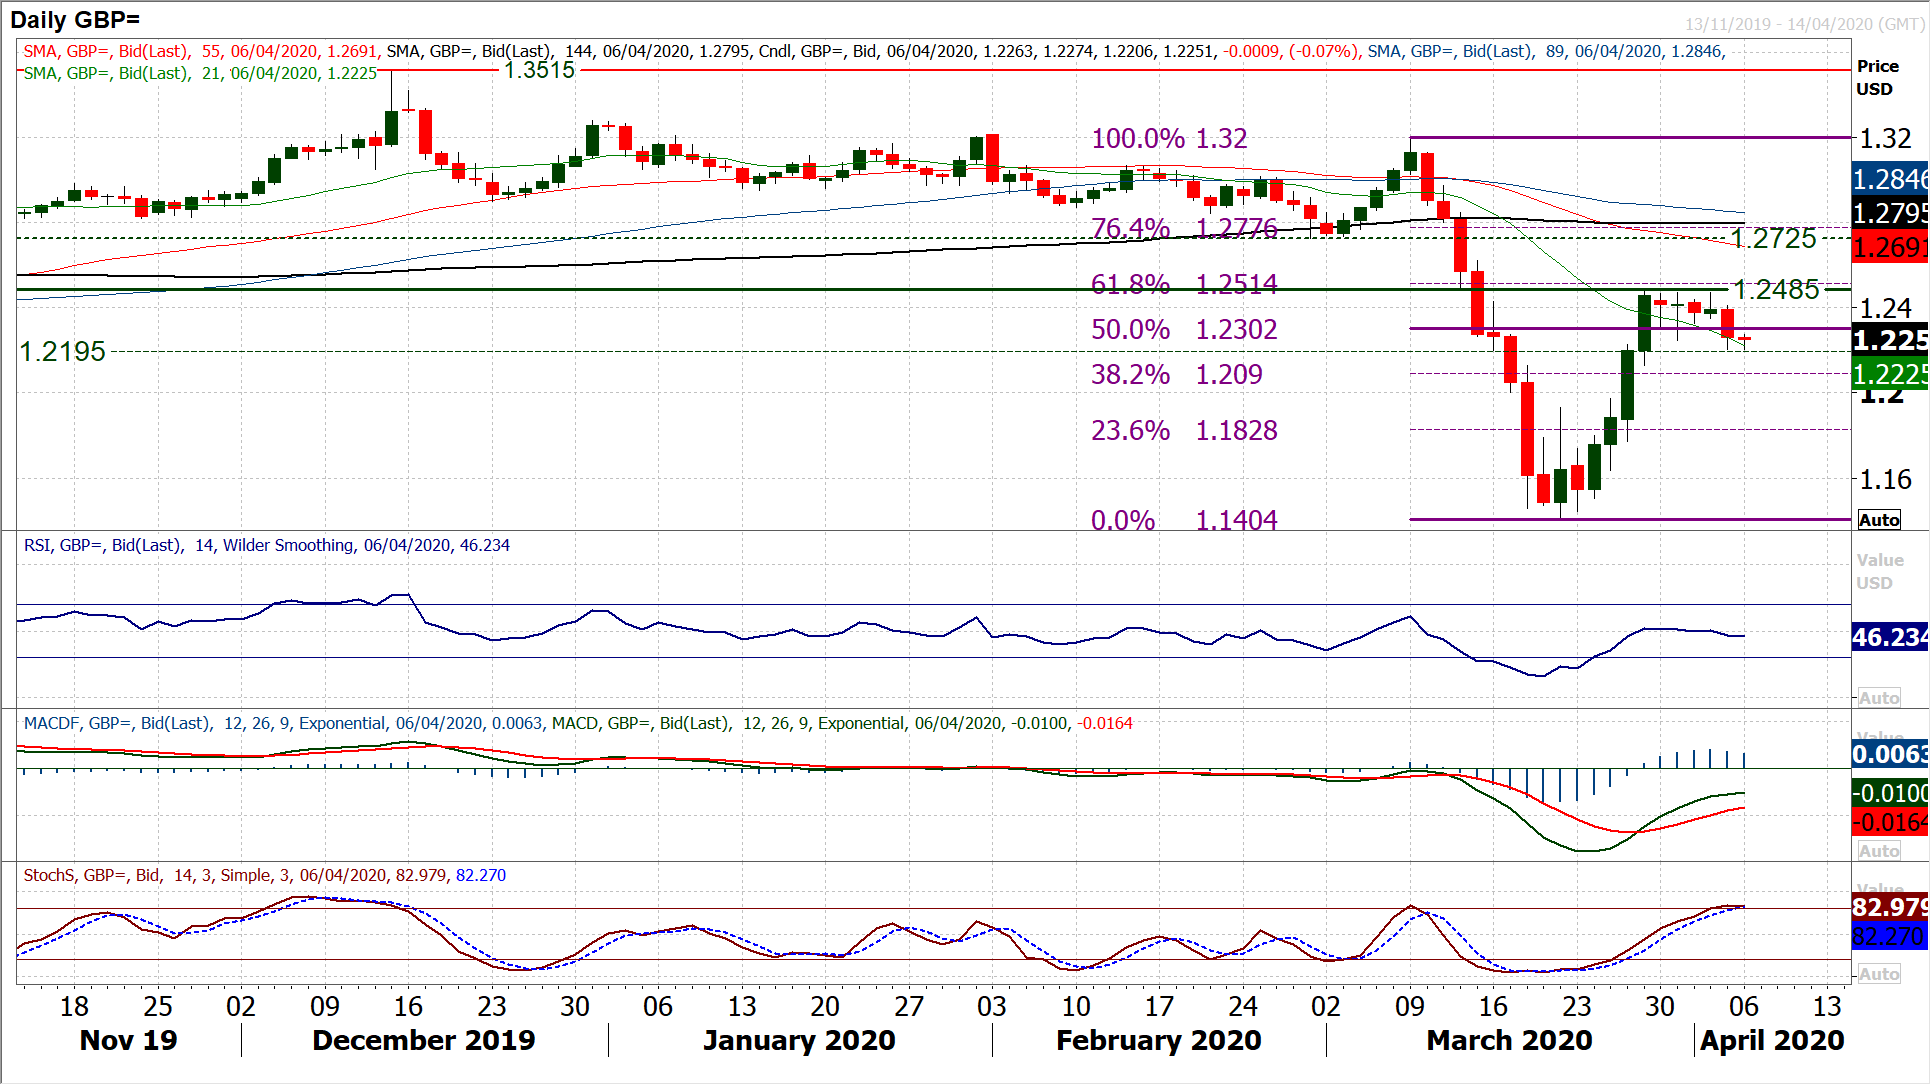1931x1085 pixels.
Task: Click the RSI indicator legend text
Action: point(267,545)
